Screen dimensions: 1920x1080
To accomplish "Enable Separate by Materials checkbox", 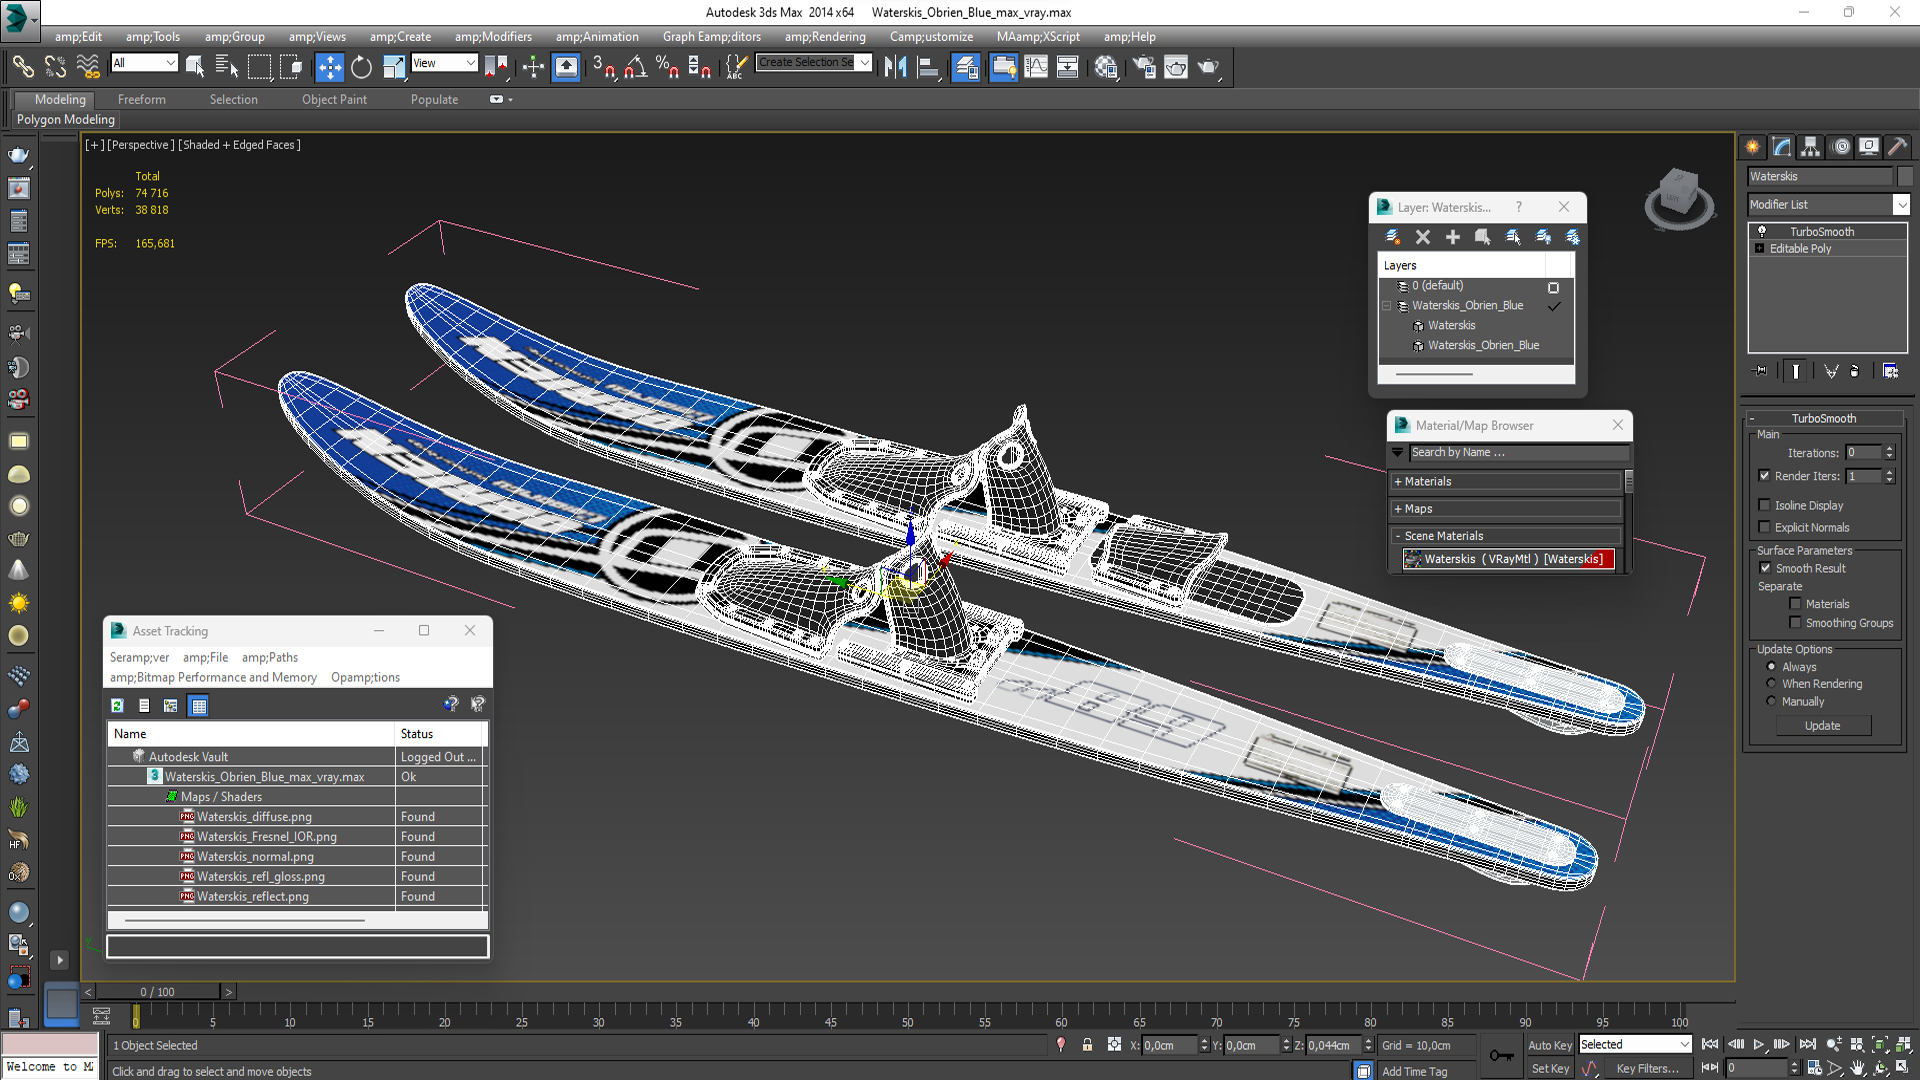I will click(x=1795, y=604).
